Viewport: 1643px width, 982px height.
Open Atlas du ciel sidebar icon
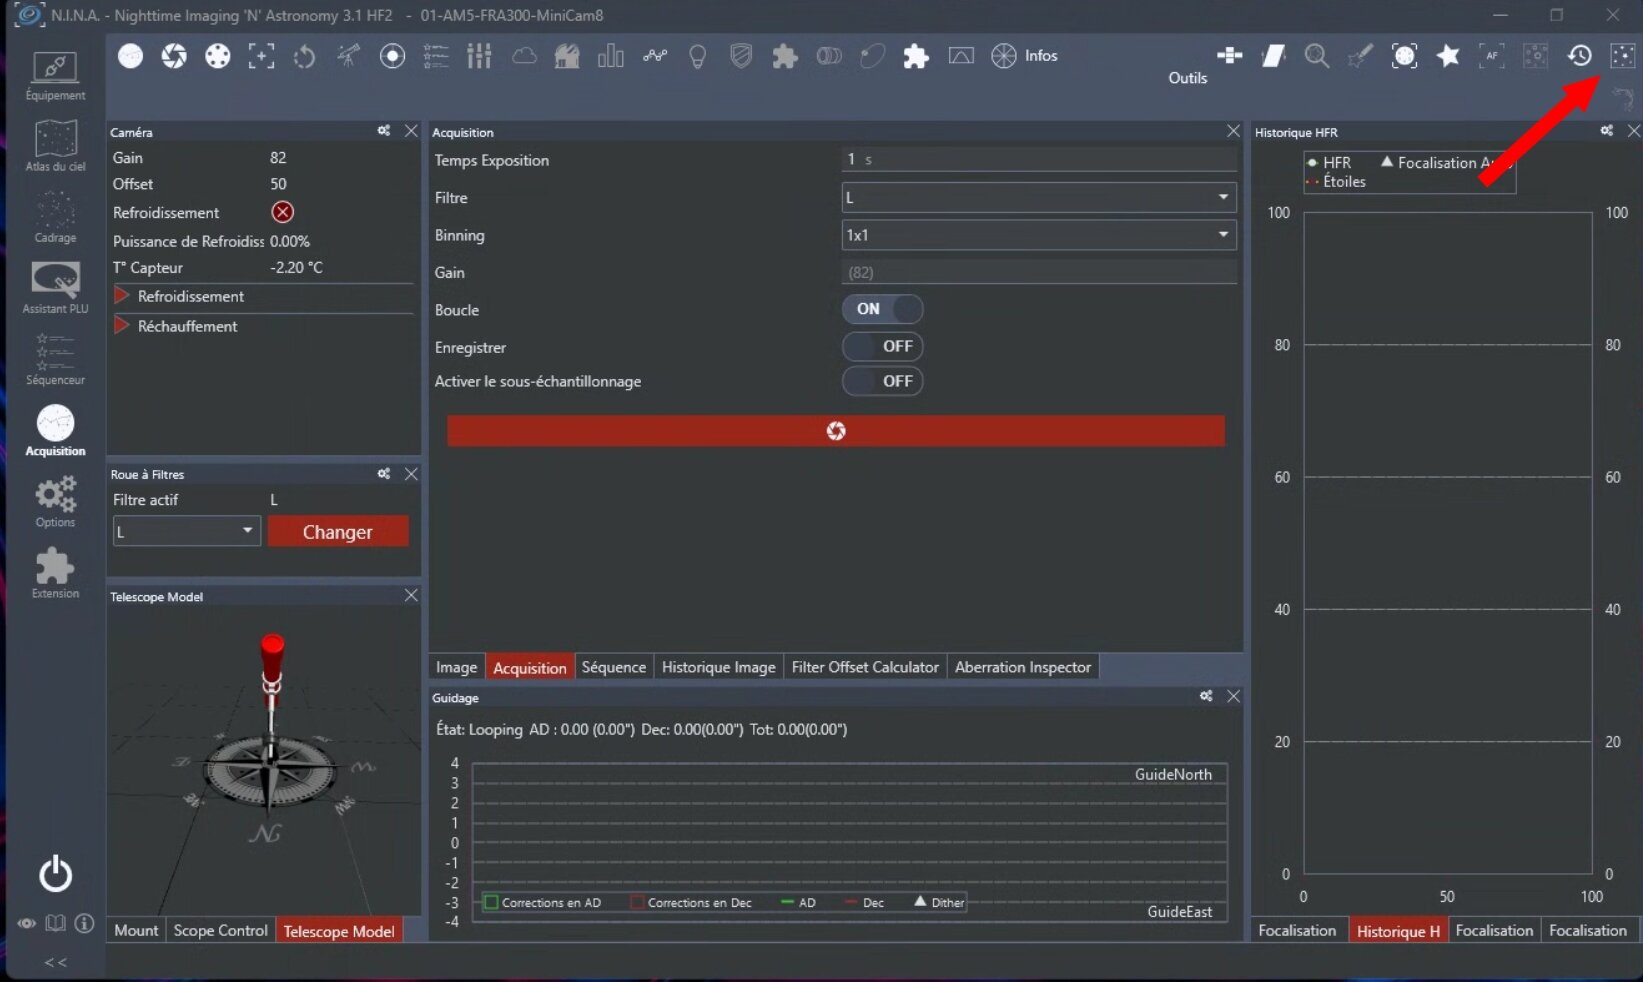[x=55, y=146]
